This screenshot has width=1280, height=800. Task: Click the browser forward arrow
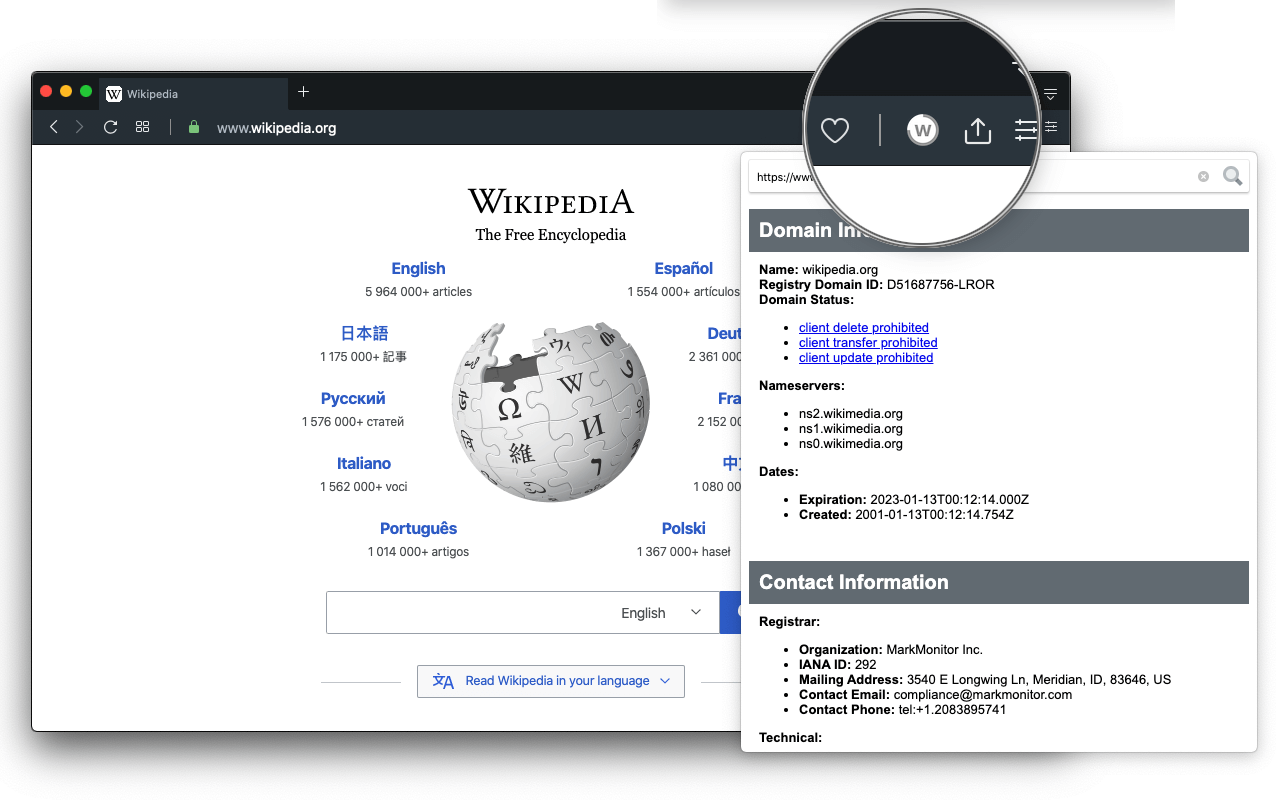(80, 127)
